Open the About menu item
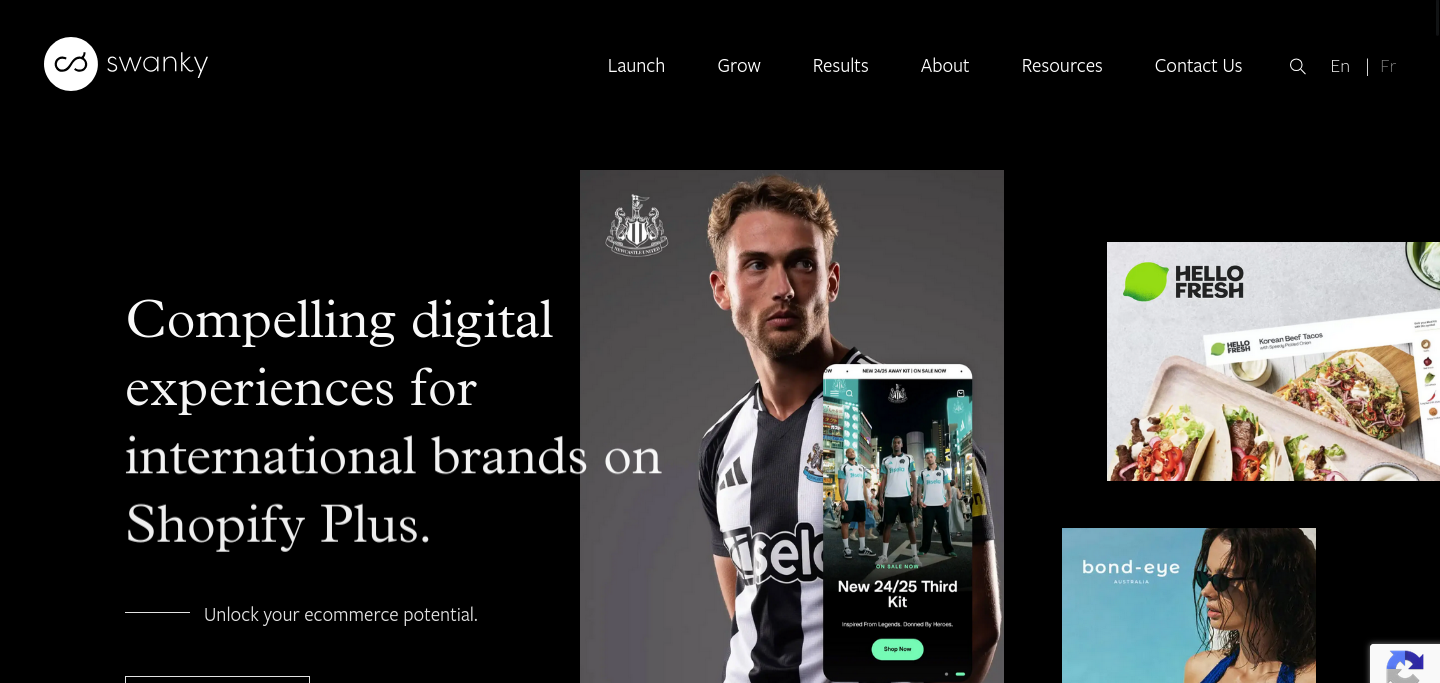Image resolution: width=1440 pixels, height=683 pixels. [x=945, y=66]
